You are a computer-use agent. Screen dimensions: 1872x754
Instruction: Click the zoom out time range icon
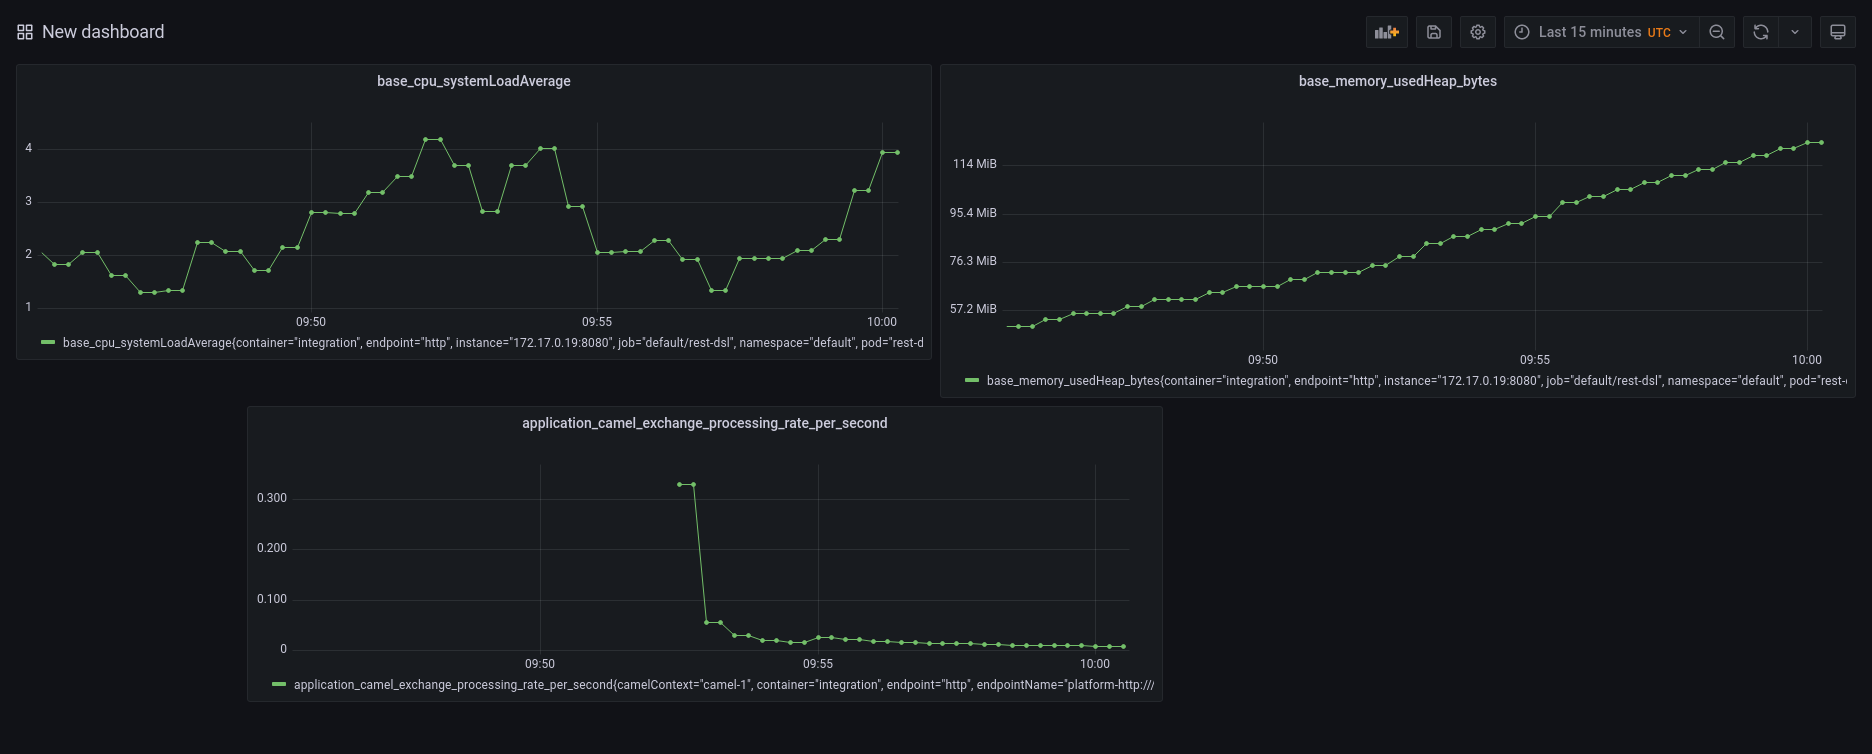click(x=1716, y=32)
